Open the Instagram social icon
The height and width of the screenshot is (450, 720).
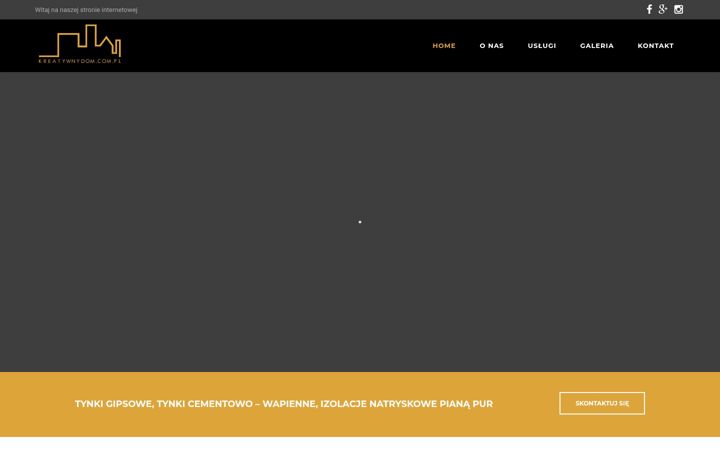point(679,9)
